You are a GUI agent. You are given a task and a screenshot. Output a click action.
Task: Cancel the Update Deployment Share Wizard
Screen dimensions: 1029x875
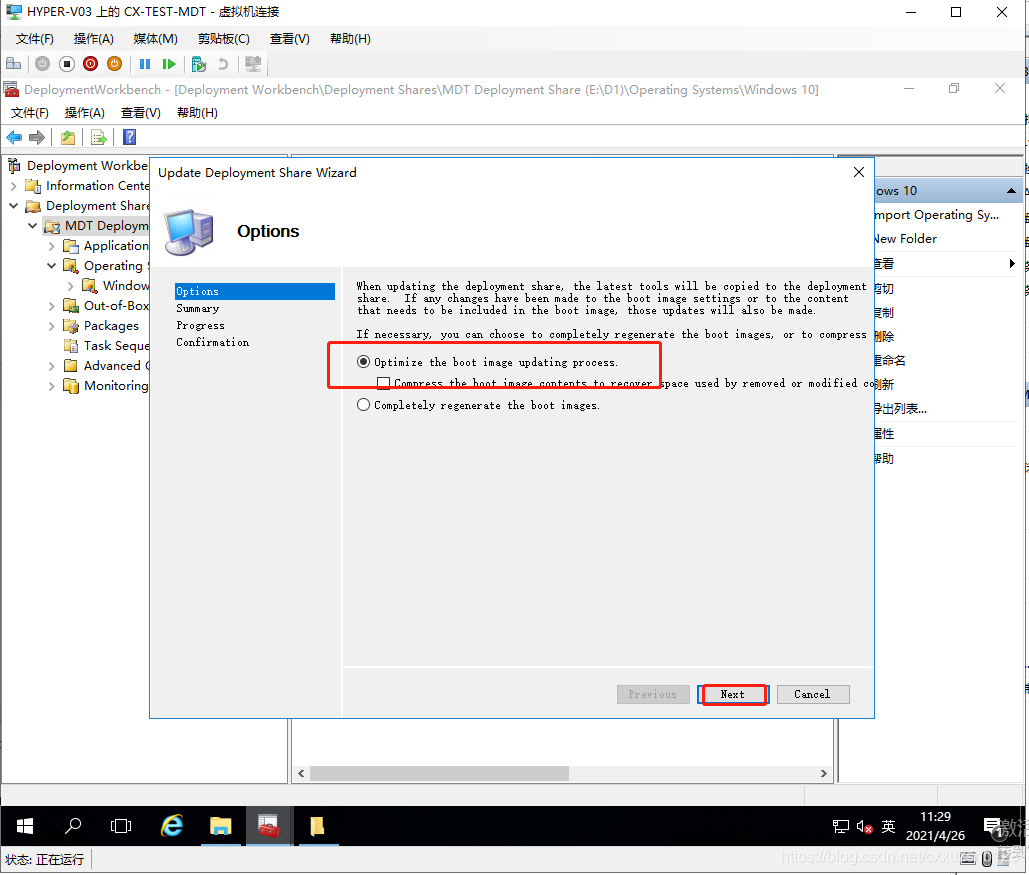[812, 694]
